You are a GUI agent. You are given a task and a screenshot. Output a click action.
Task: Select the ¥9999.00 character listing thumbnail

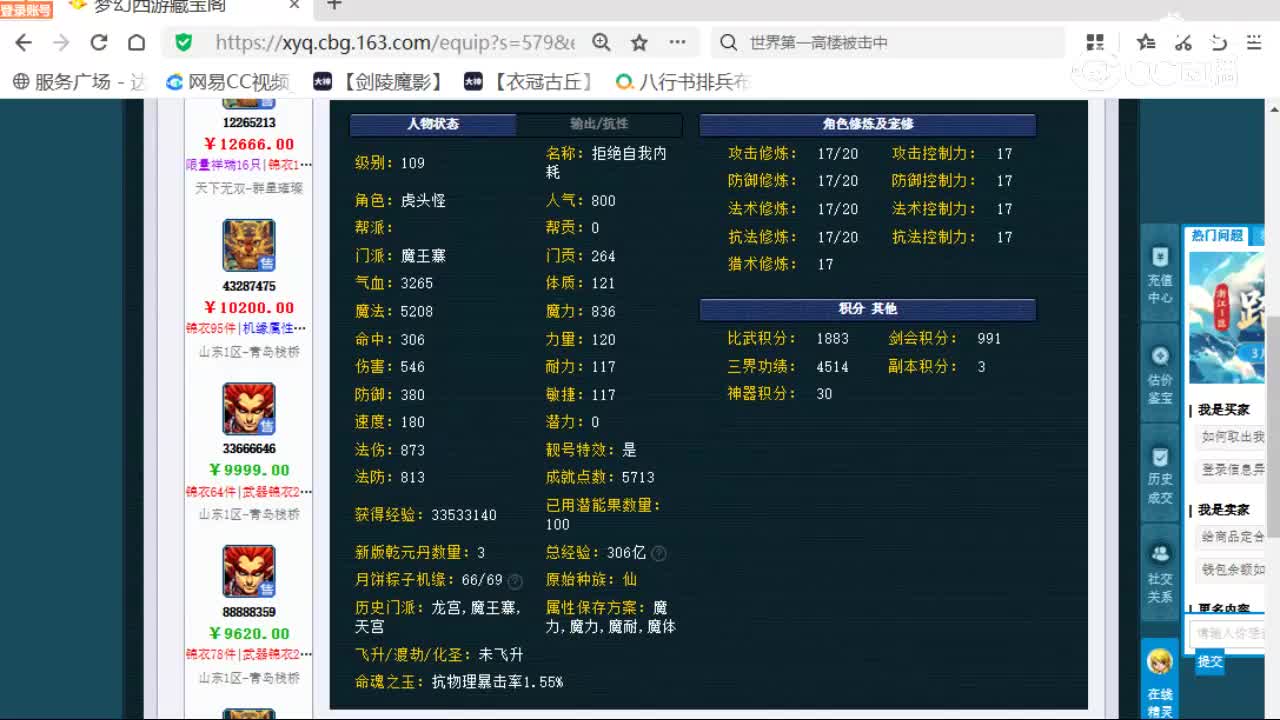click(x=247, y=408)
